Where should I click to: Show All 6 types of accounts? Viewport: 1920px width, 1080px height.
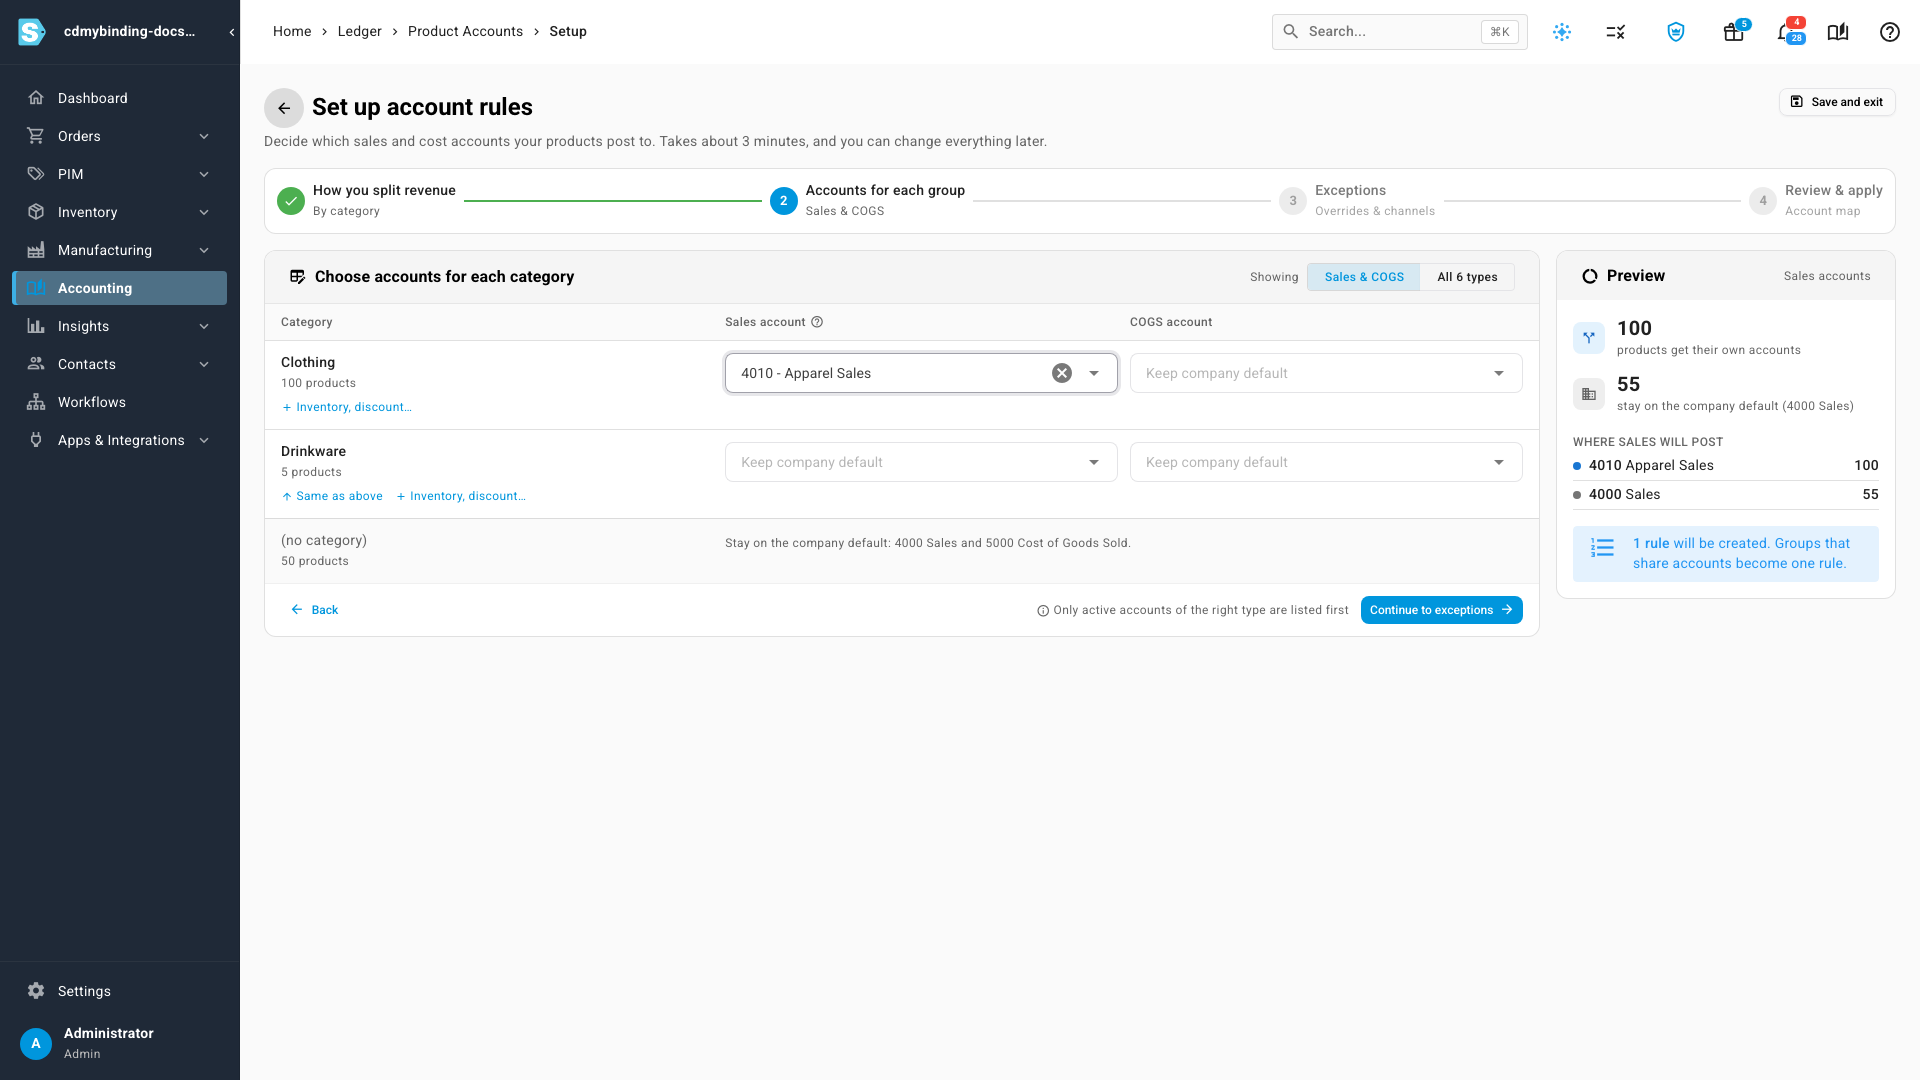tap(1467, 277)
